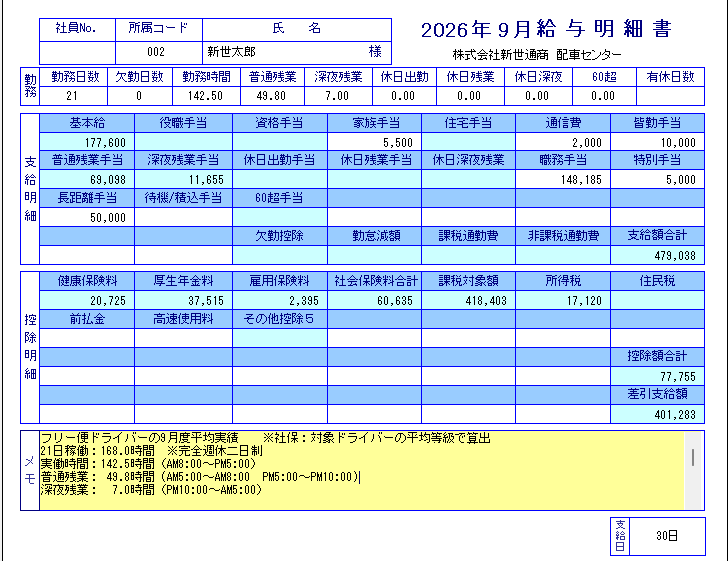
Task: Click the 住民税 header cell
Action: pyautogui.click(x=657, y=281)
